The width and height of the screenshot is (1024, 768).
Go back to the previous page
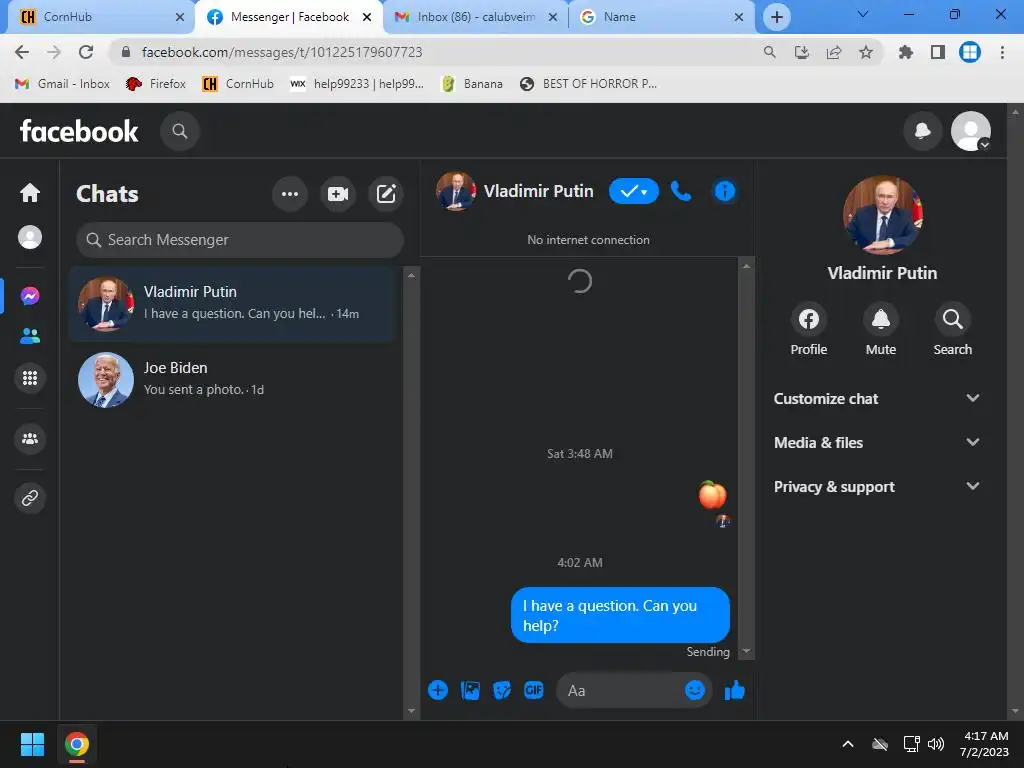22,52
